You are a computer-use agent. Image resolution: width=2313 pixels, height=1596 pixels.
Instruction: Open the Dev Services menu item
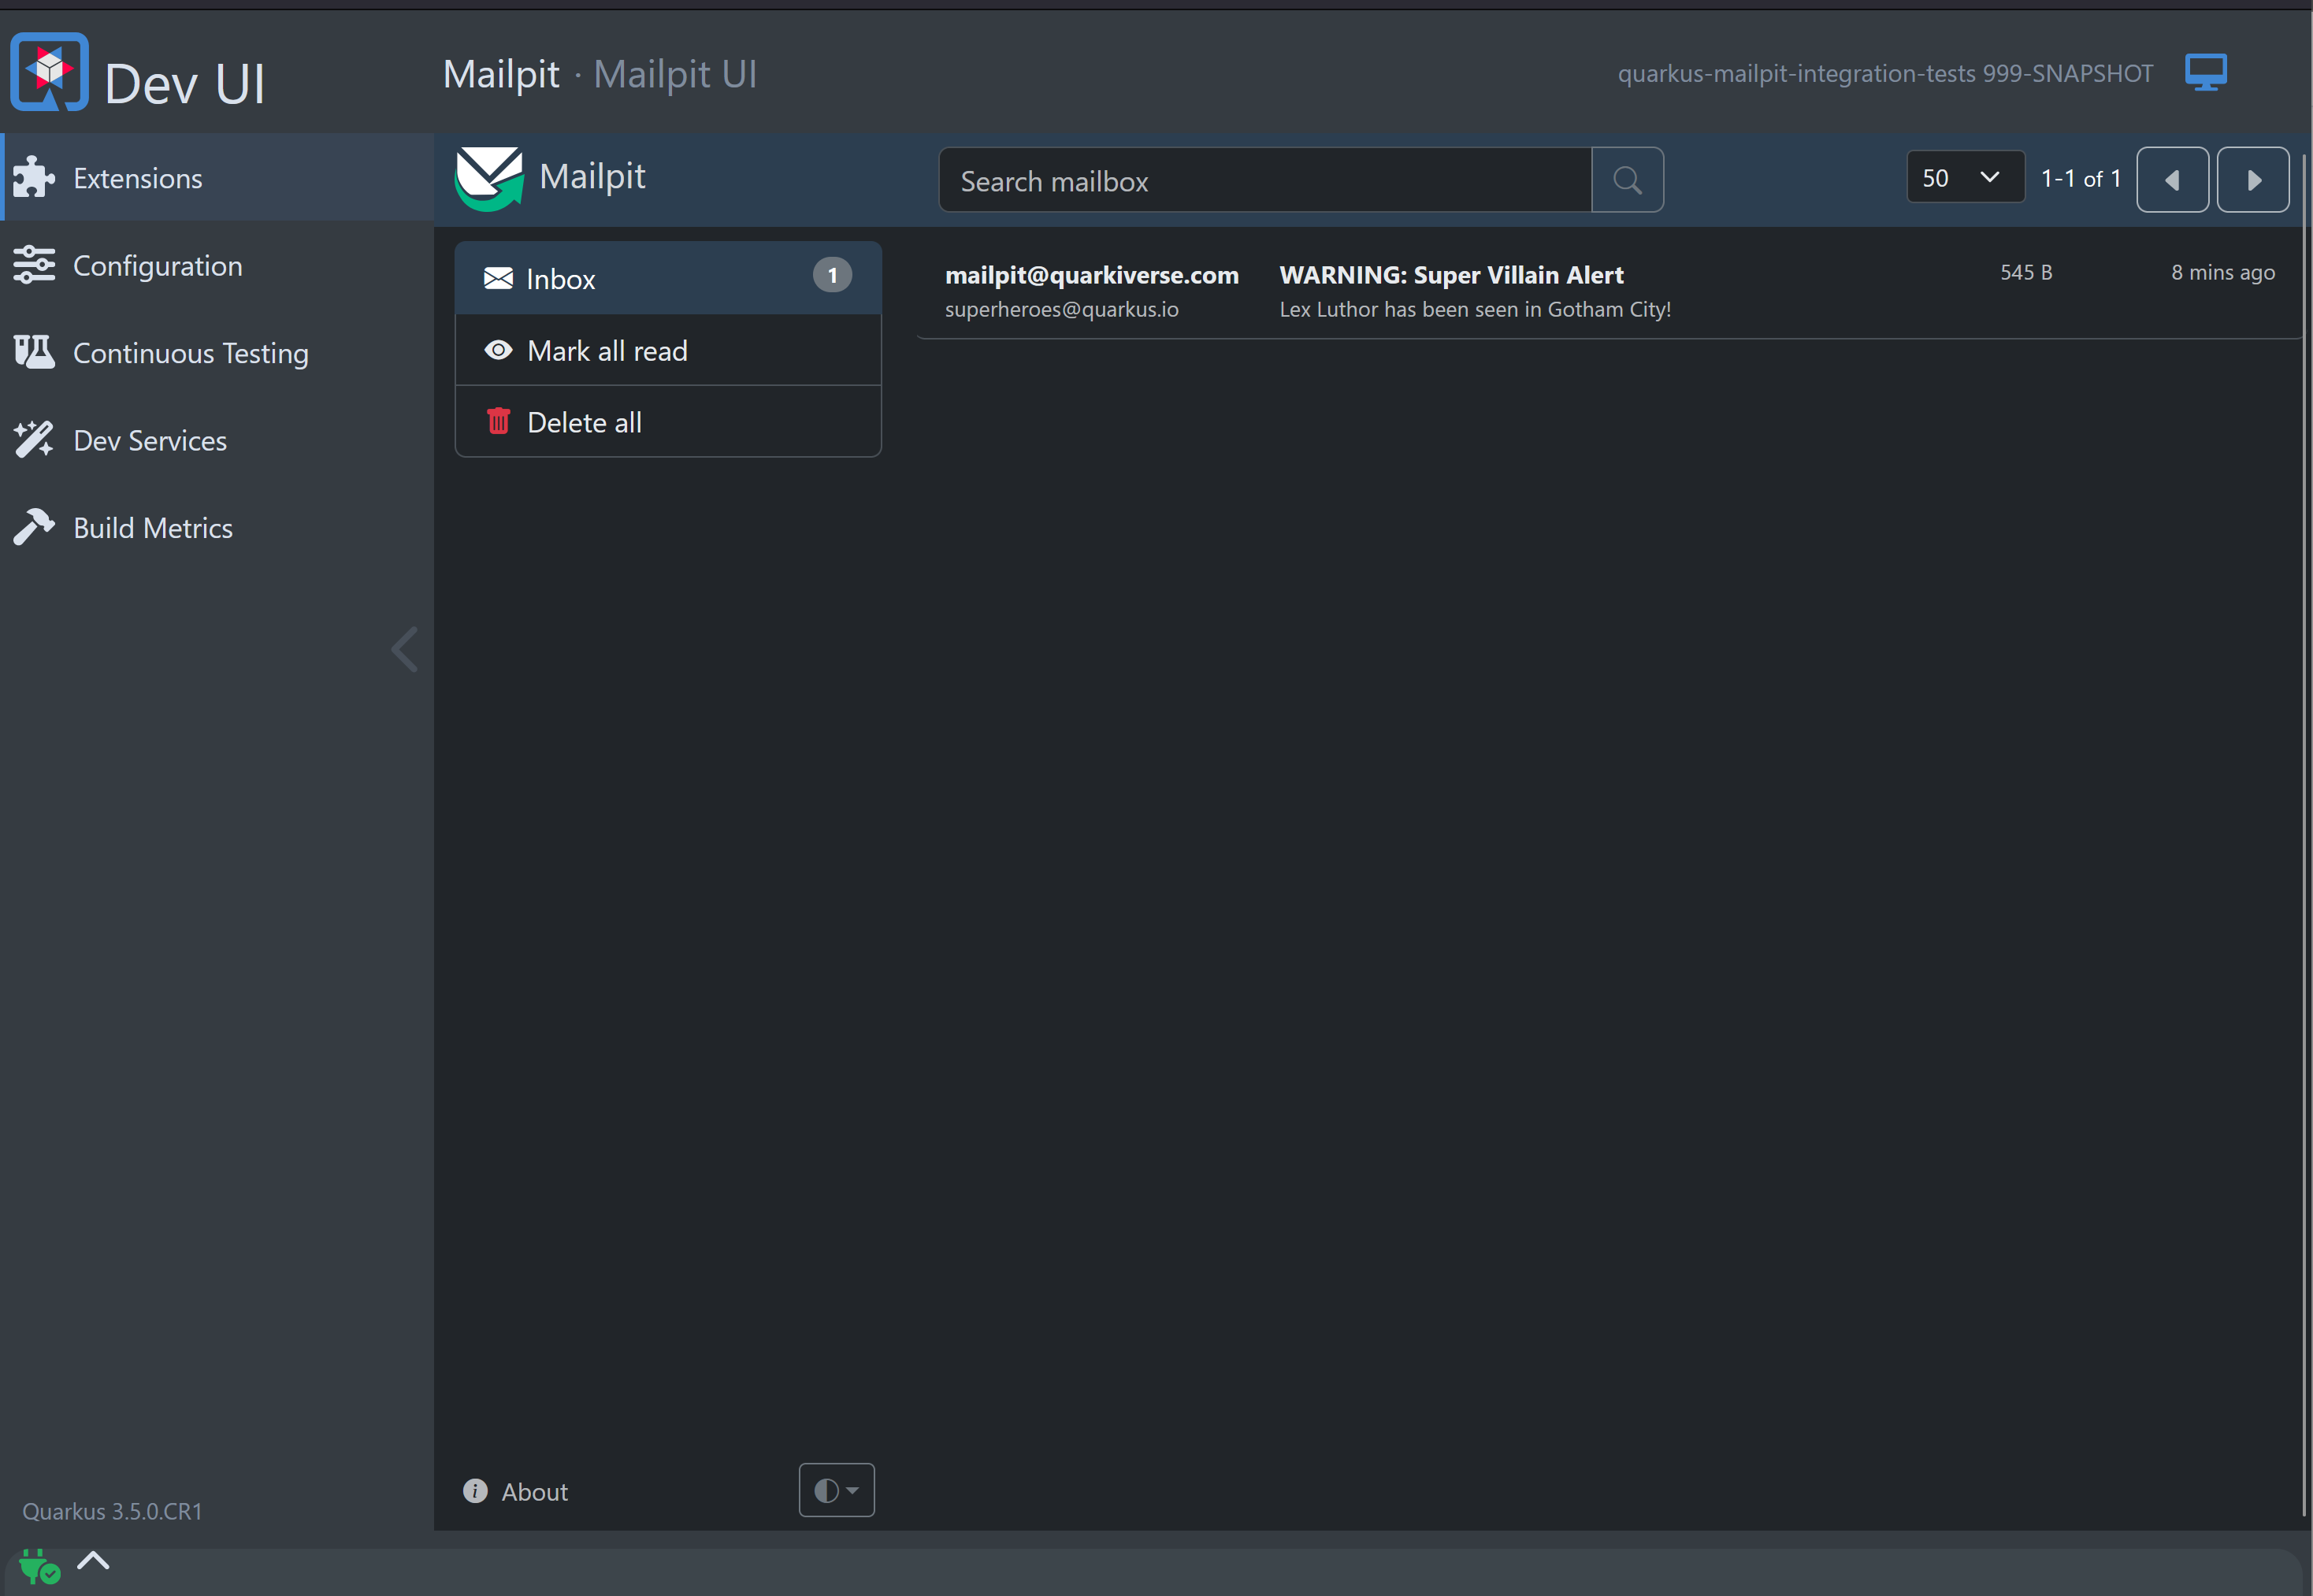tap(150, 441)
